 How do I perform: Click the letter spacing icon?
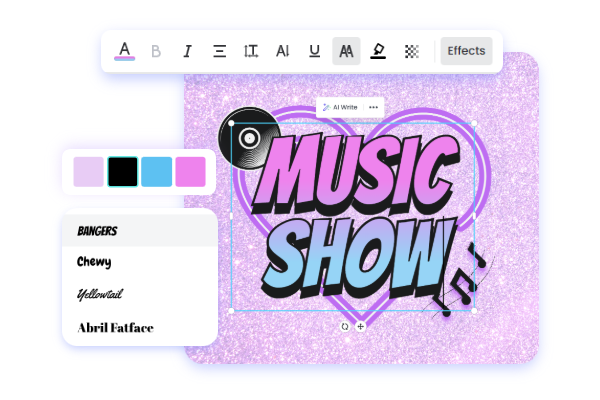[283, 51]
